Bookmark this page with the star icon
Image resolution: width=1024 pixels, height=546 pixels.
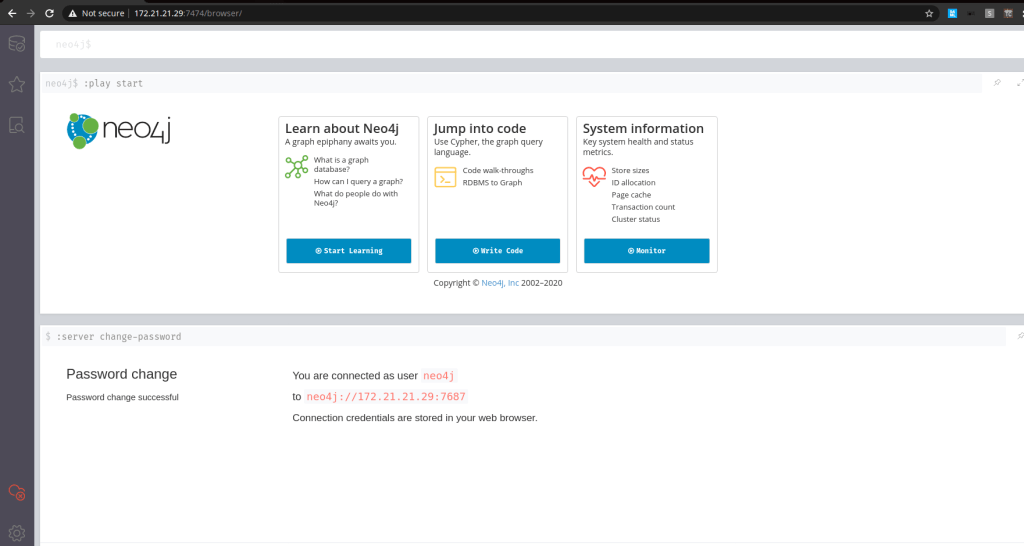(929, 13)
